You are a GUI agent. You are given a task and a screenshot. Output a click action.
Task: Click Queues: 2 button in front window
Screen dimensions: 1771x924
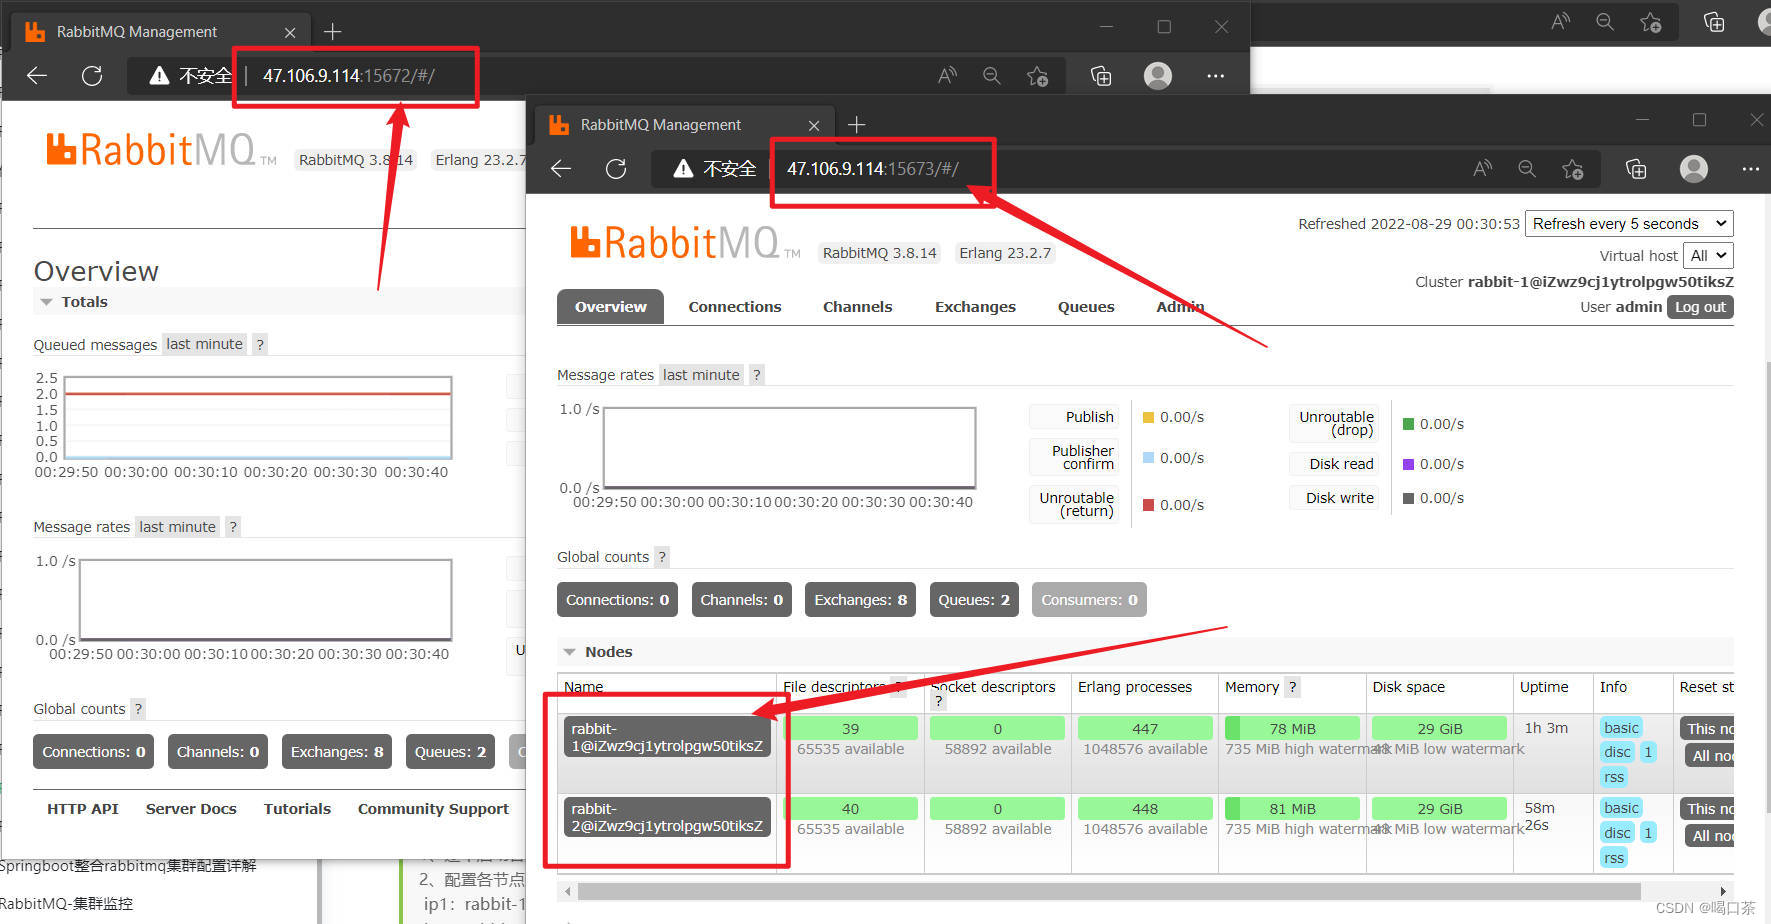[974, 600]
